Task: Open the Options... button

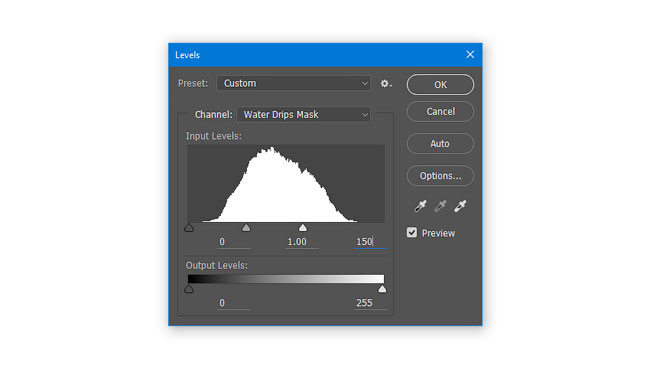Action: pos(440,176)
